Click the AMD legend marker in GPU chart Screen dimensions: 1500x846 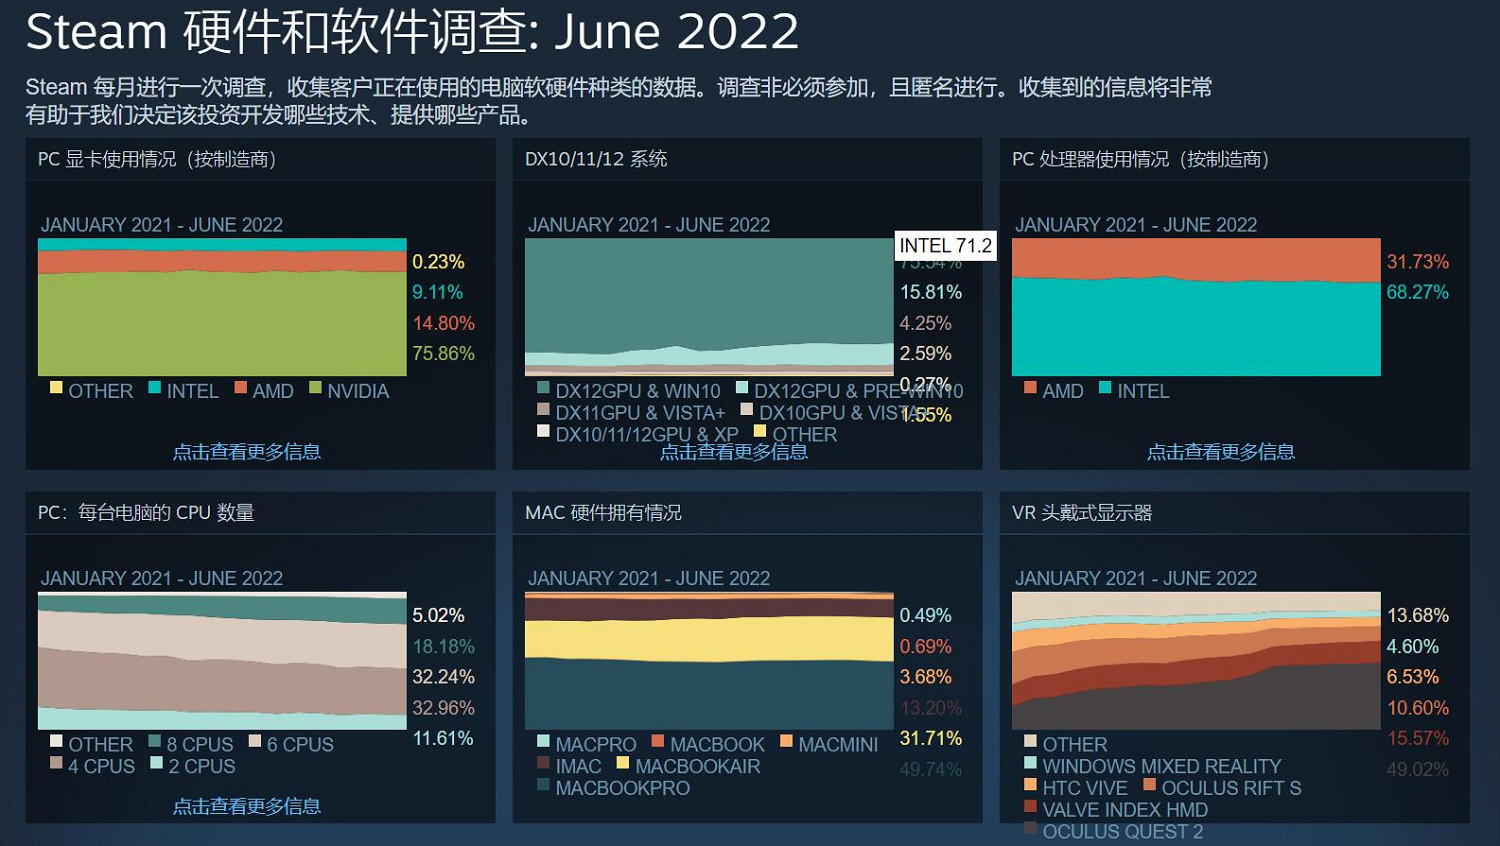(240, 389)
